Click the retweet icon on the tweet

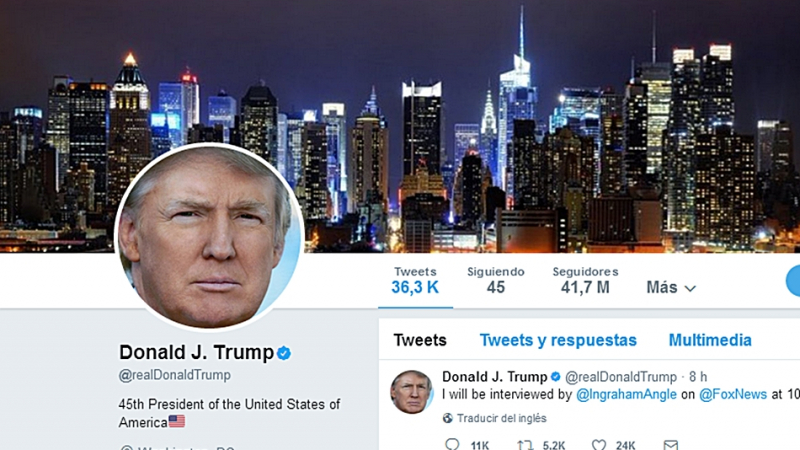[524, 445]
